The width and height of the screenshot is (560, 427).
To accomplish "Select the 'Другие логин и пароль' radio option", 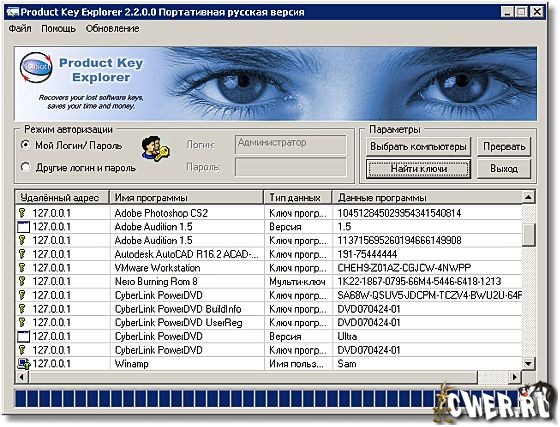I will coord(25,167).
